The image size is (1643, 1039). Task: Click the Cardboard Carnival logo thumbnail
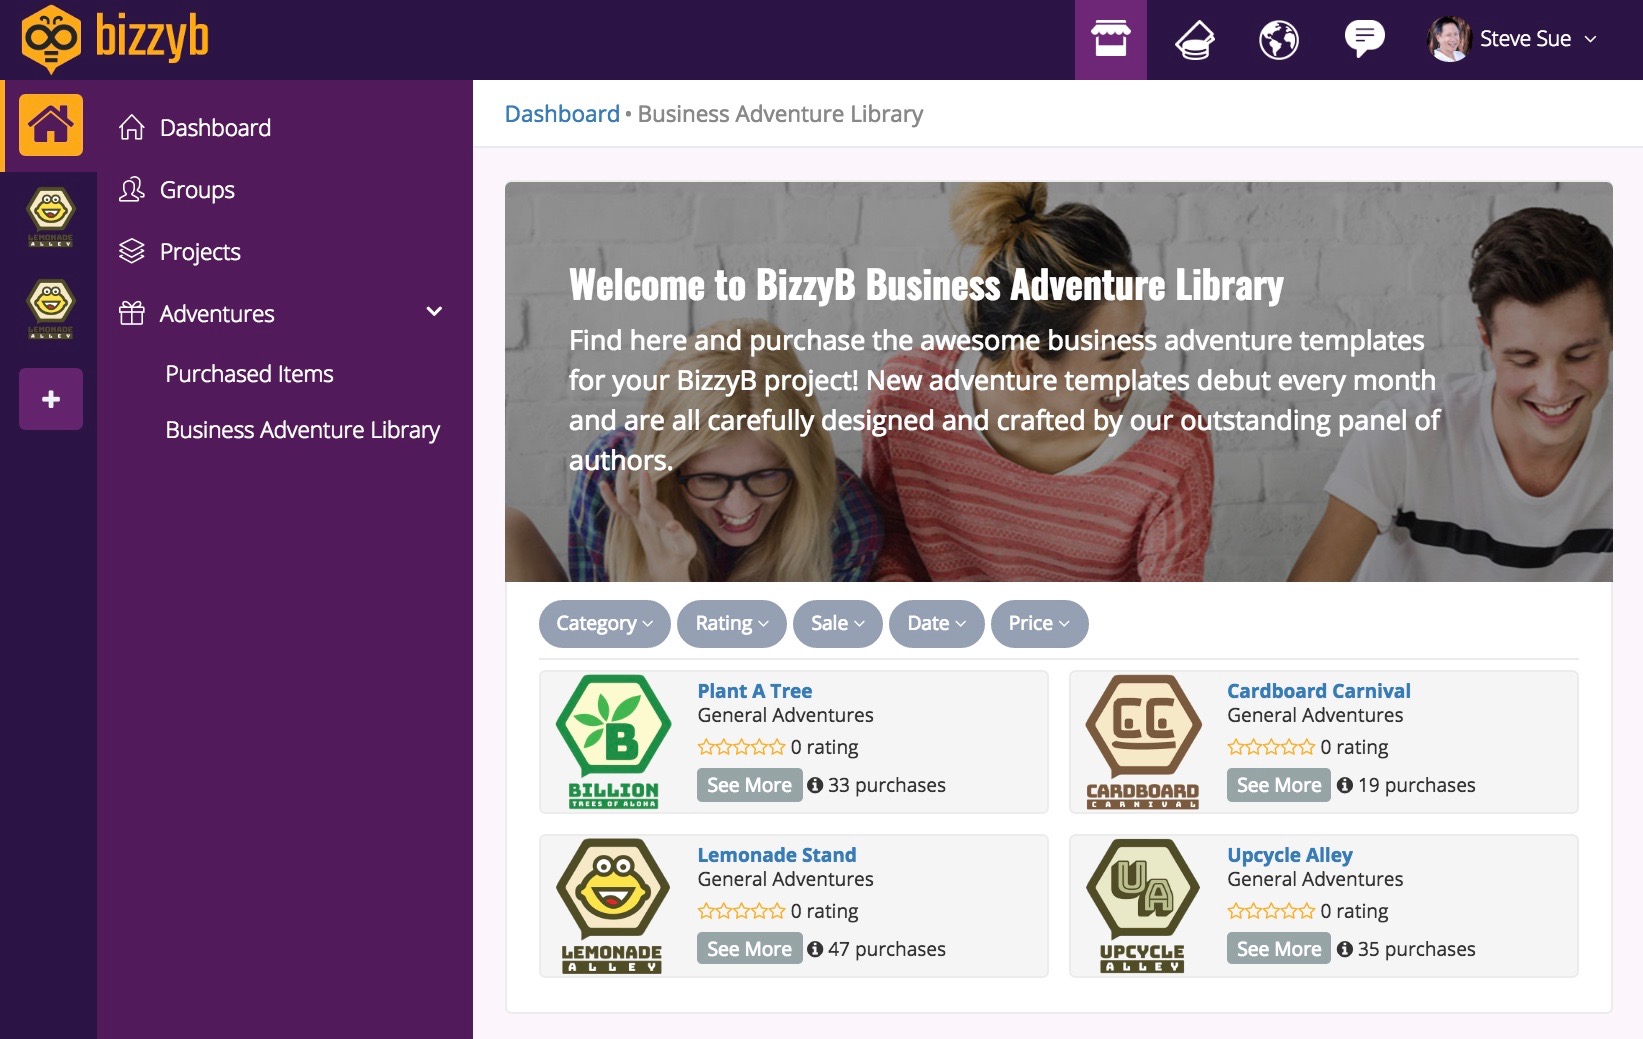pos(1143,741)
